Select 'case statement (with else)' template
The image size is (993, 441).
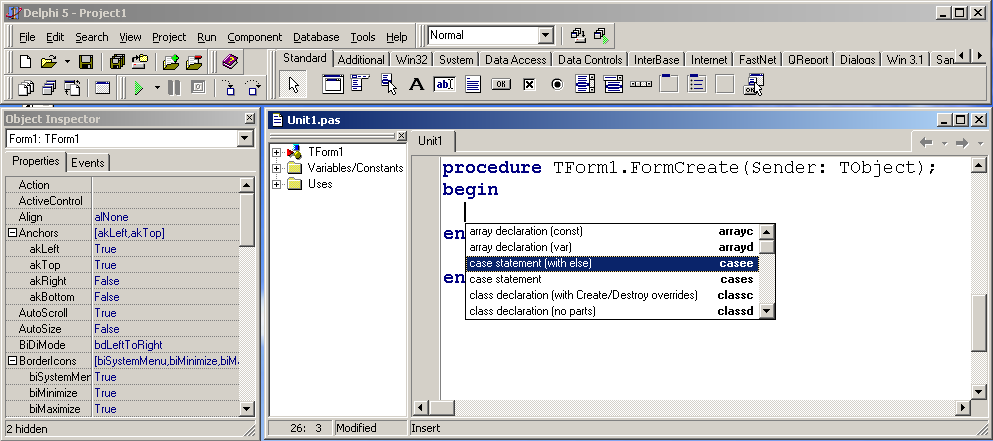(612, 263)
